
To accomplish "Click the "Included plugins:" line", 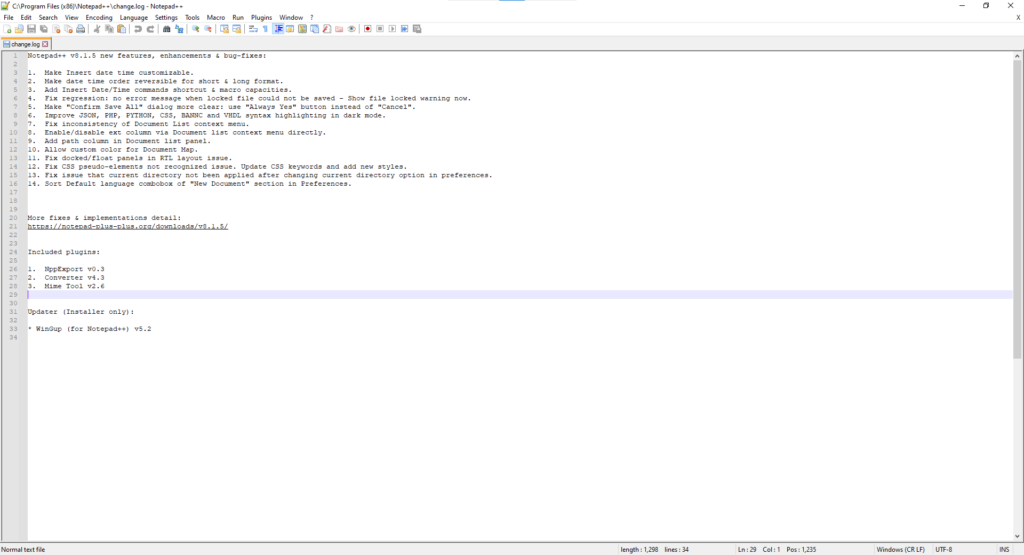I will (x=64, y=252).
